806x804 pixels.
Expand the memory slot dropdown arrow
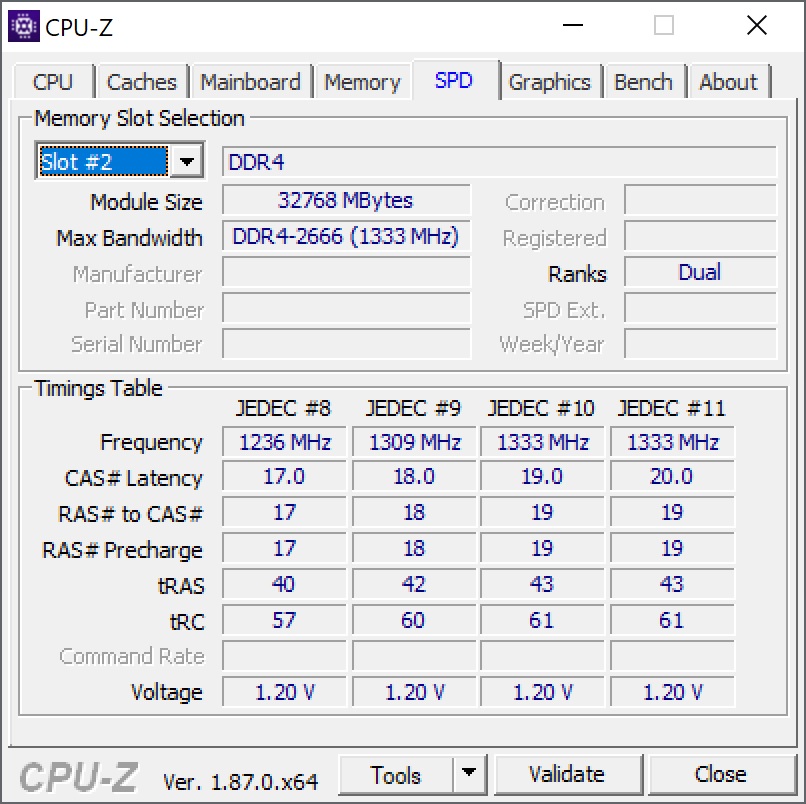pos(187,162)
